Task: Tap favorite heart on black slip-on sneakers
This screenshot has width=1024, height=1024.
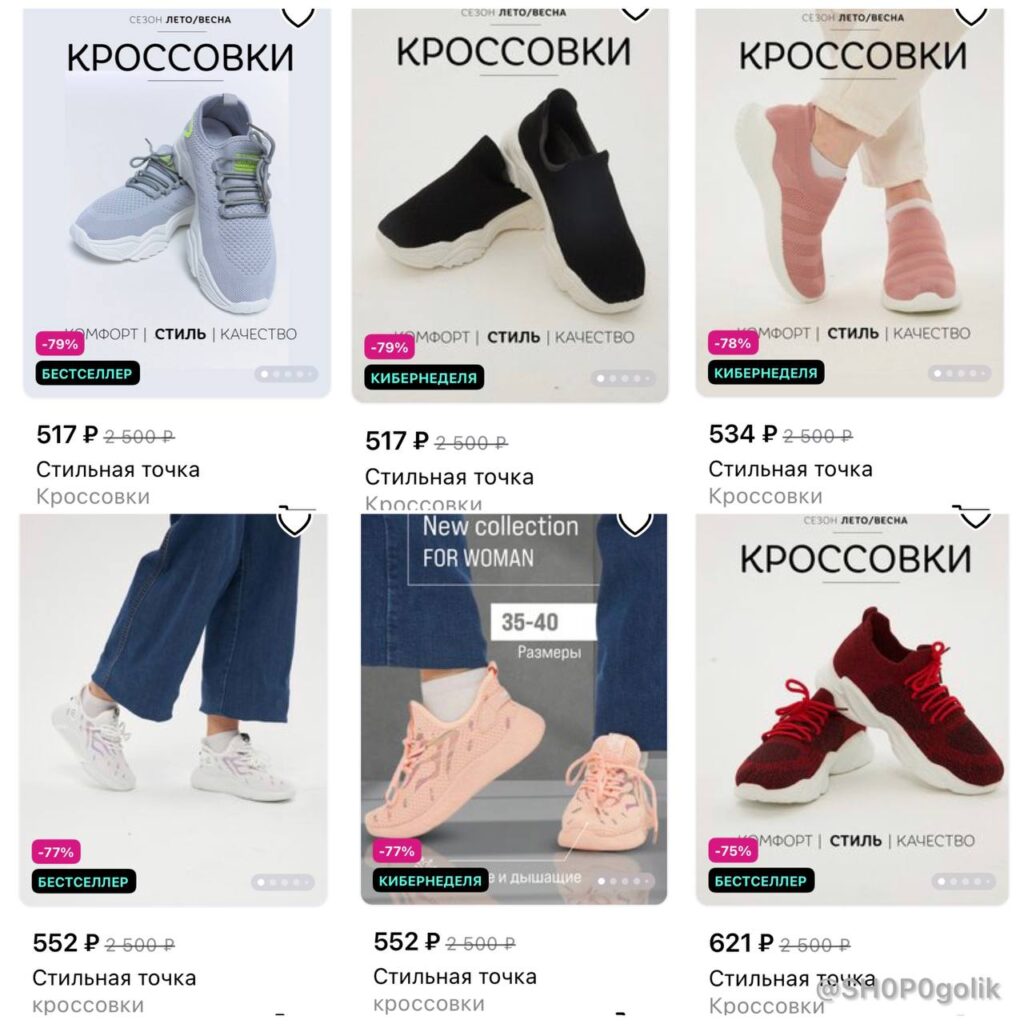Action: [634, 14]
